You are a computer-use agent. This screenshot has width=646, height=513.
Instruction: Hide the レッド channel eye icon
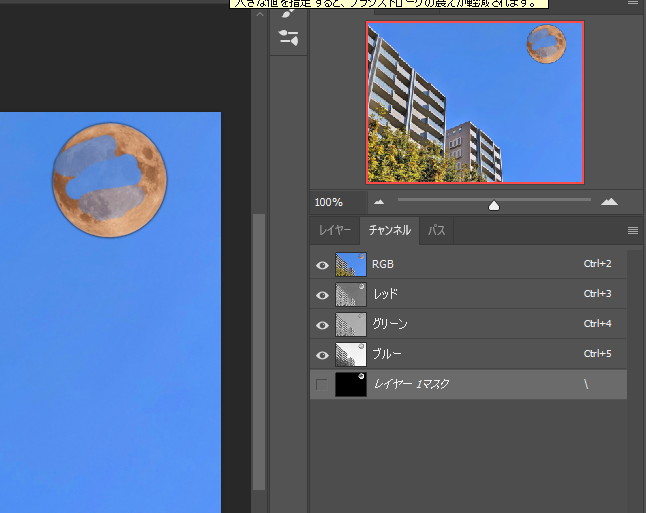pos(322,295)
